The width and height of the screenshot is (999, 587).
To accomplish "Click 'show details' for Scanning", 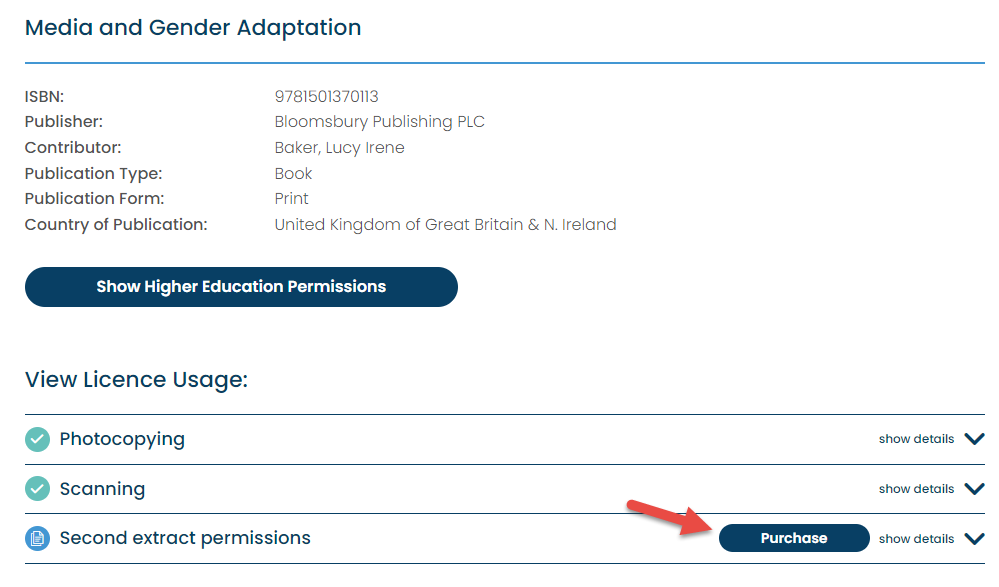I will click(x=916, y=489).
